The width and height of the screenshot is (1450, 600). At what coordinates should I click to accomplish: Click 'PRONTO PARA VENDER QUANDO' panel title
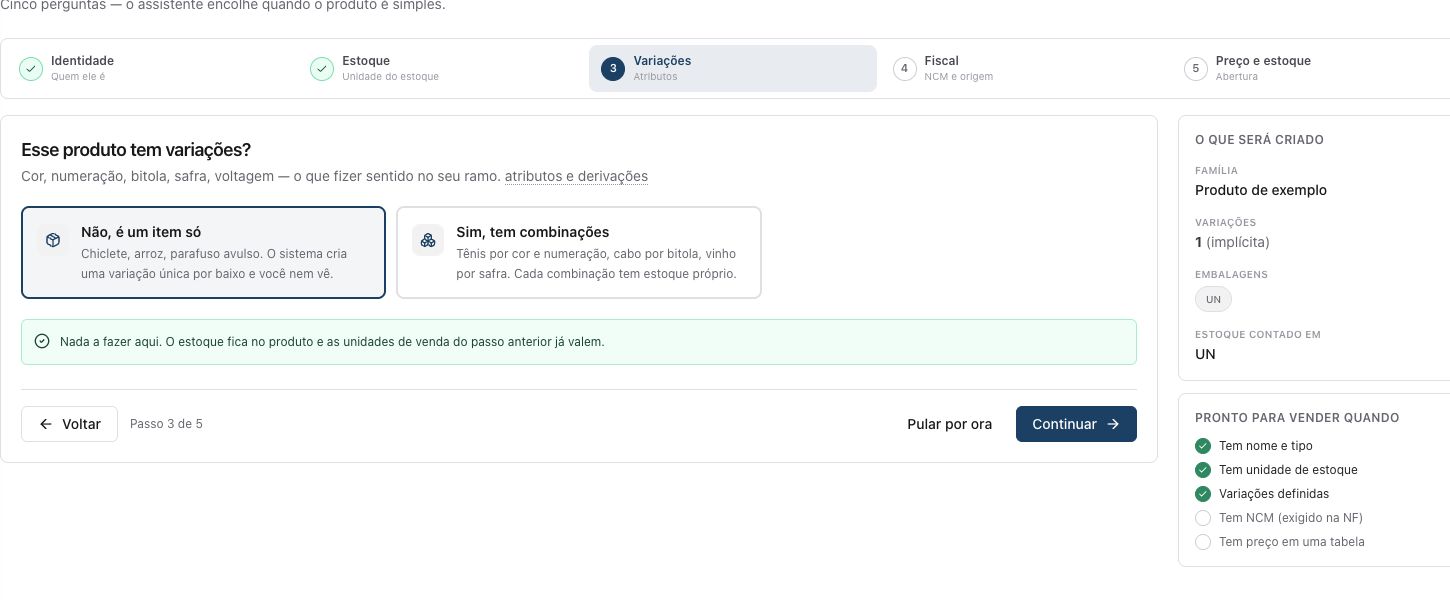[1297, 418]
